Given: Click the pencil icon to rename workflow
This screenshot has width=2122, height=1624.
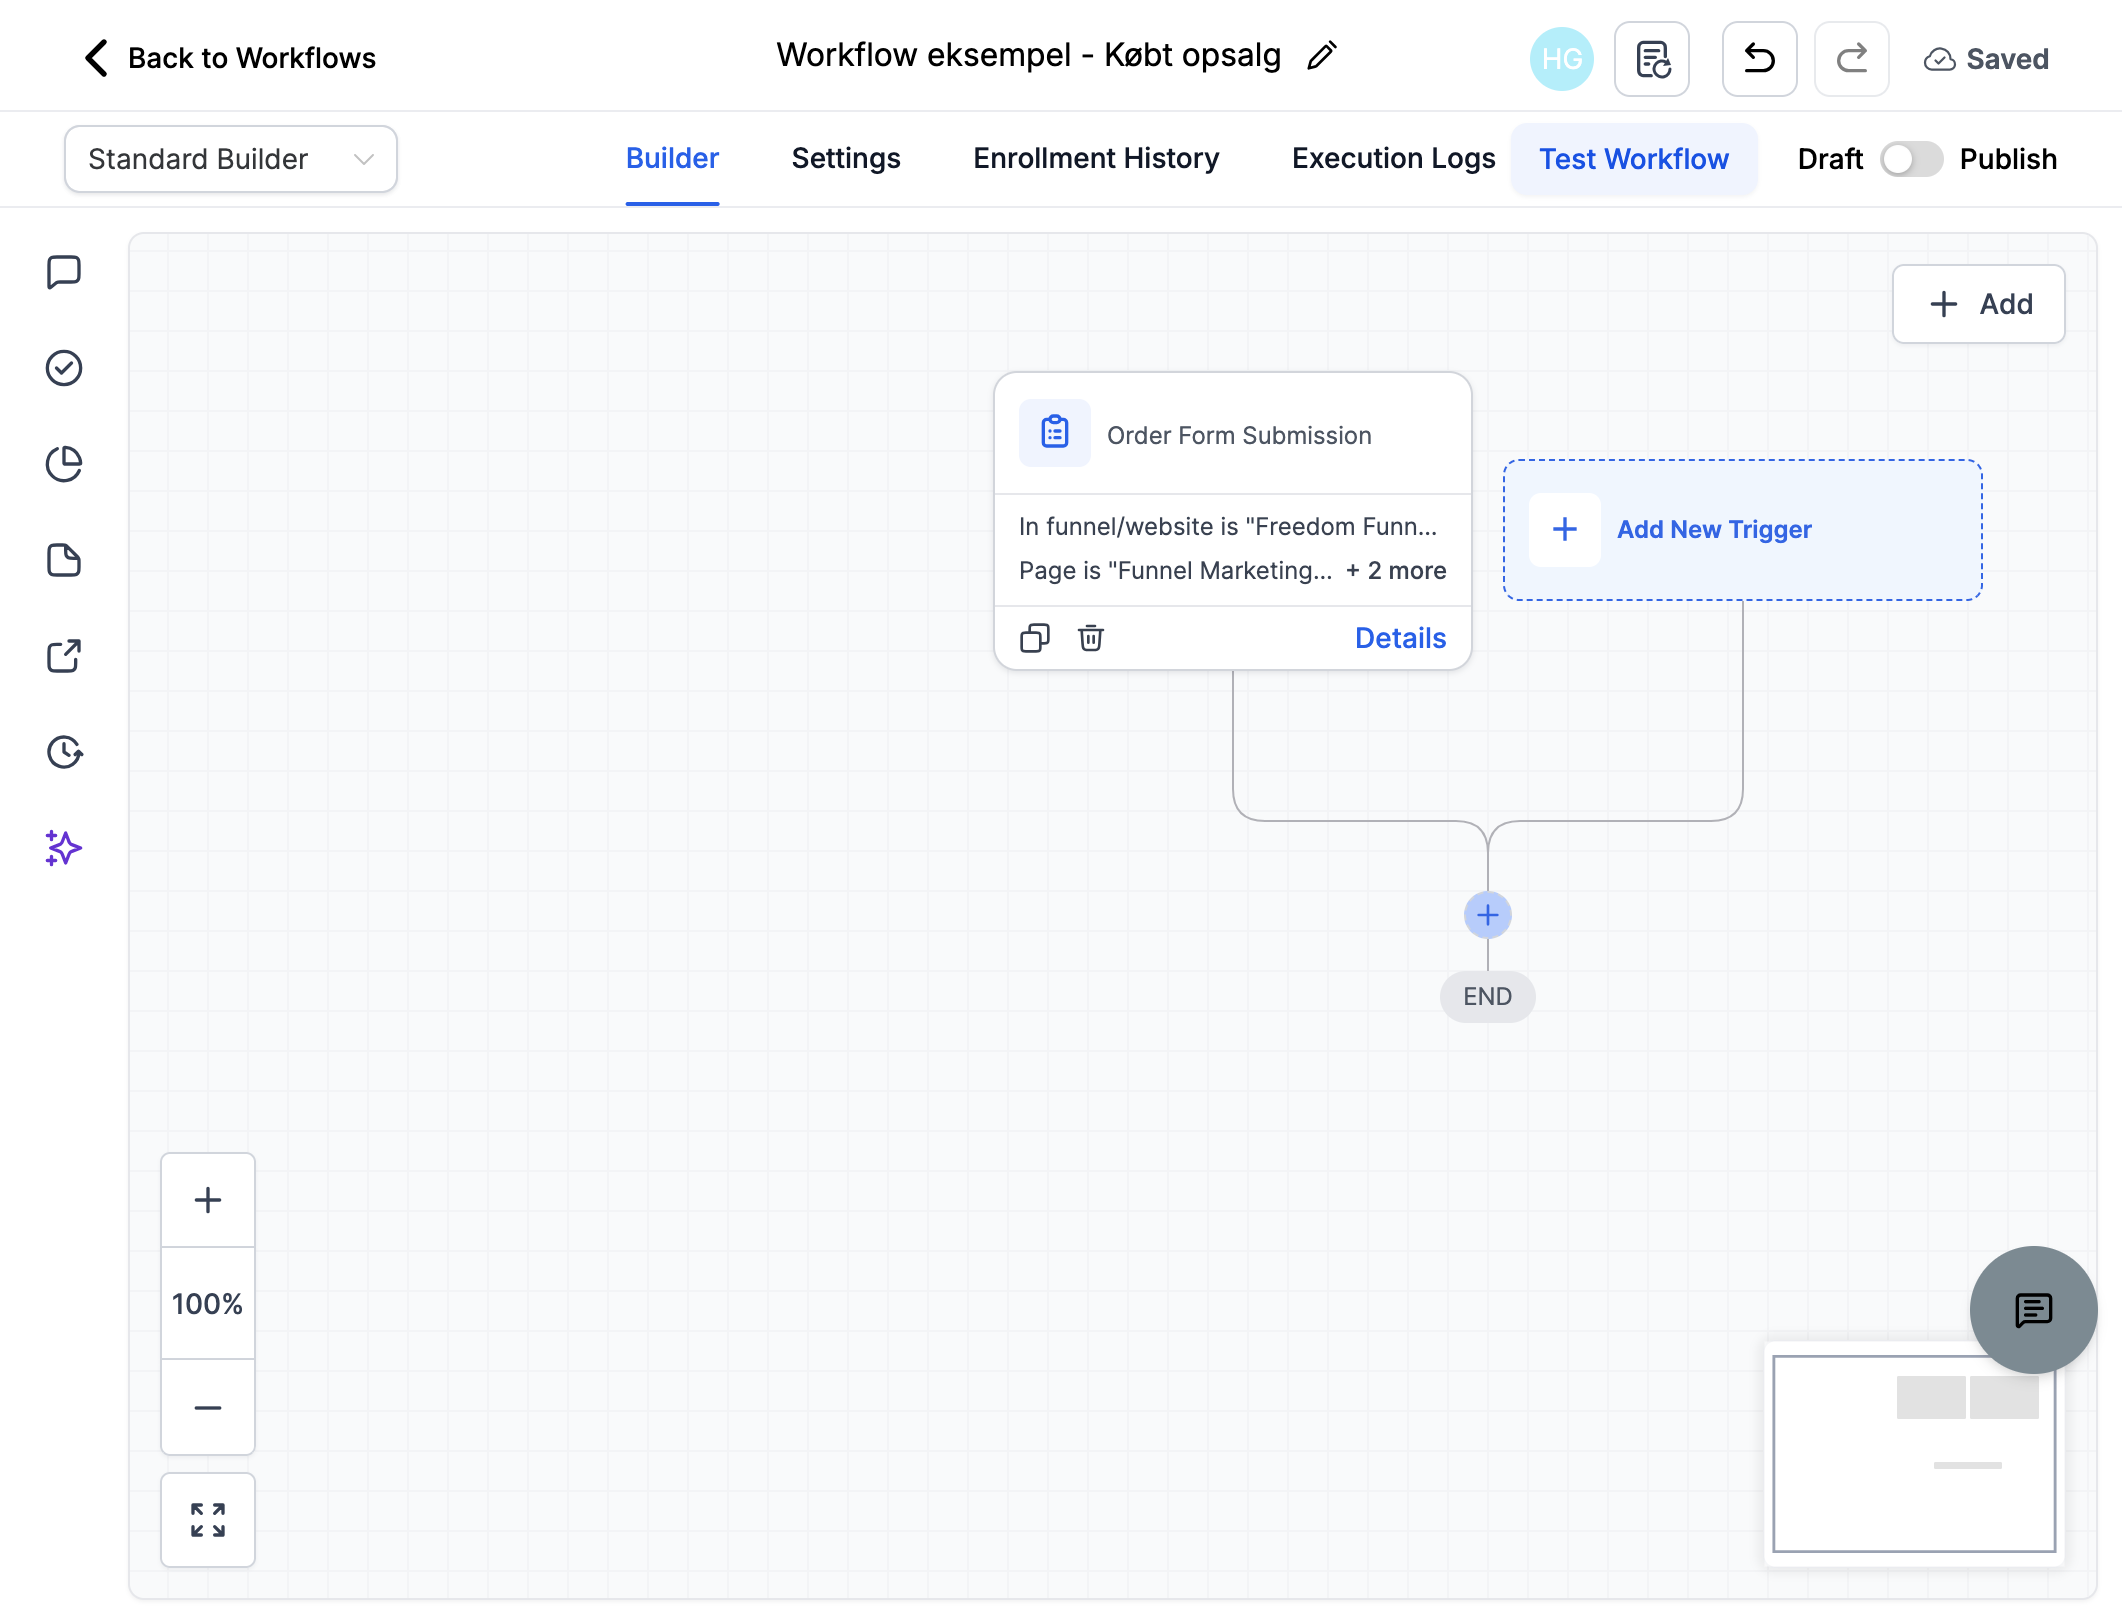Looking at the screenshot, I should (x=1322, y=56).
